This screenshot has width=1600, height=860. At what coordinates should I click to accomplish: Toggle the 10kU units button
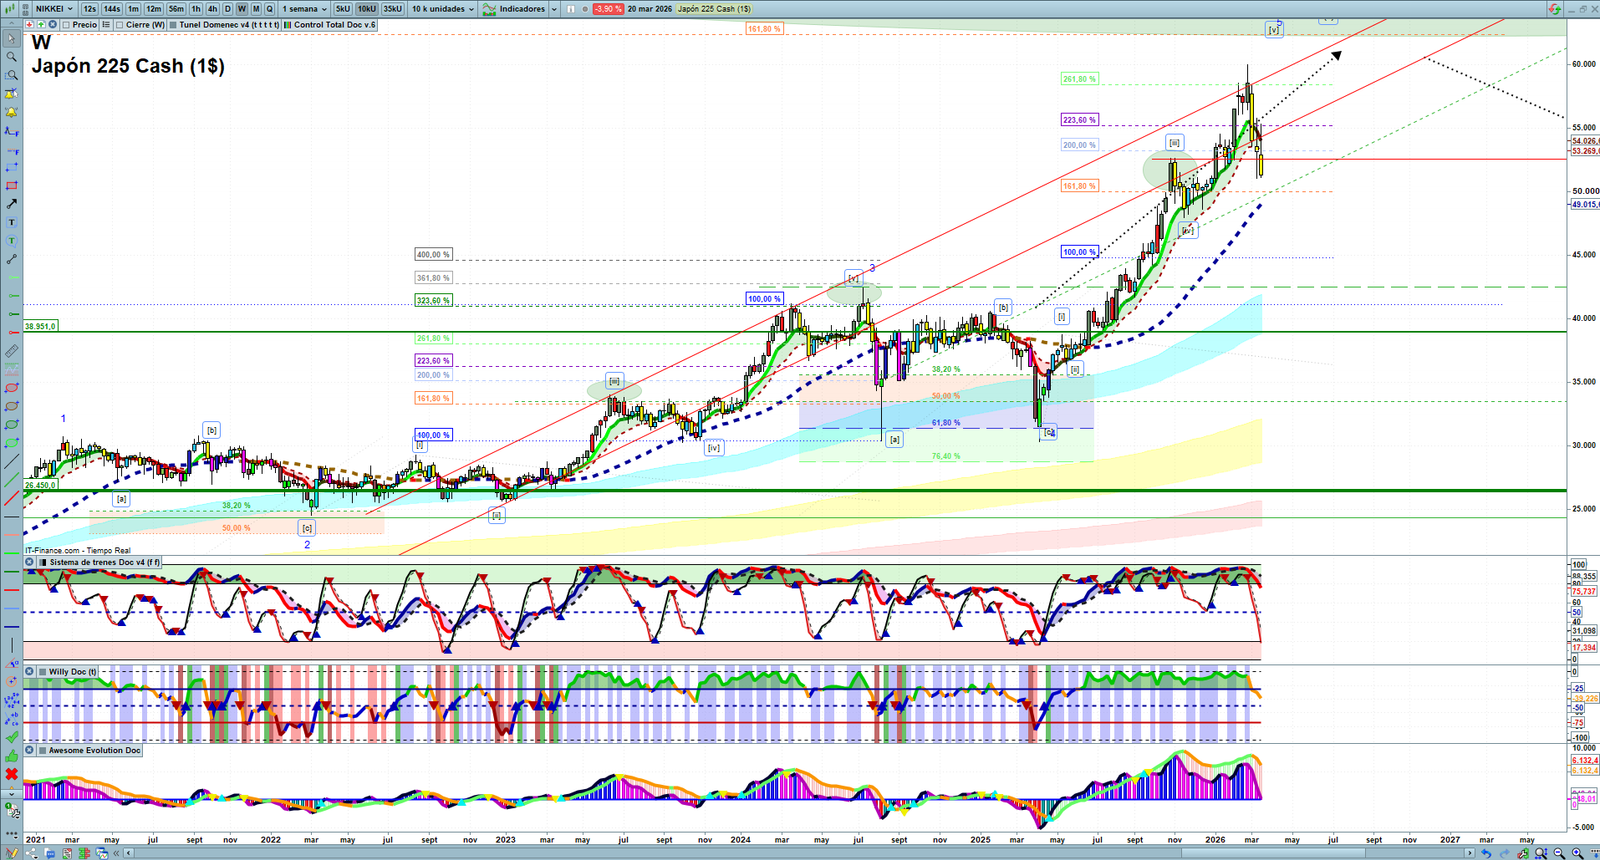367,9
